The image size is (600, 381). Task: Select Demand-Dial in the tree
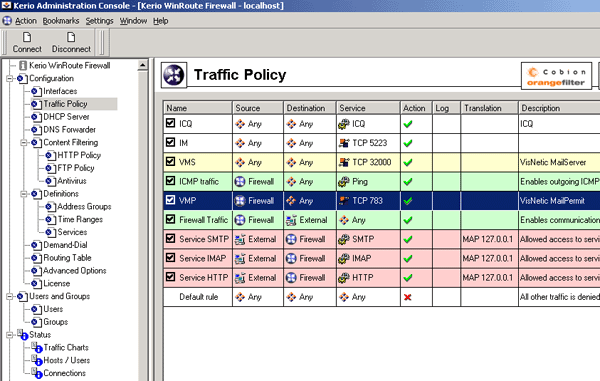click(65, 245)
